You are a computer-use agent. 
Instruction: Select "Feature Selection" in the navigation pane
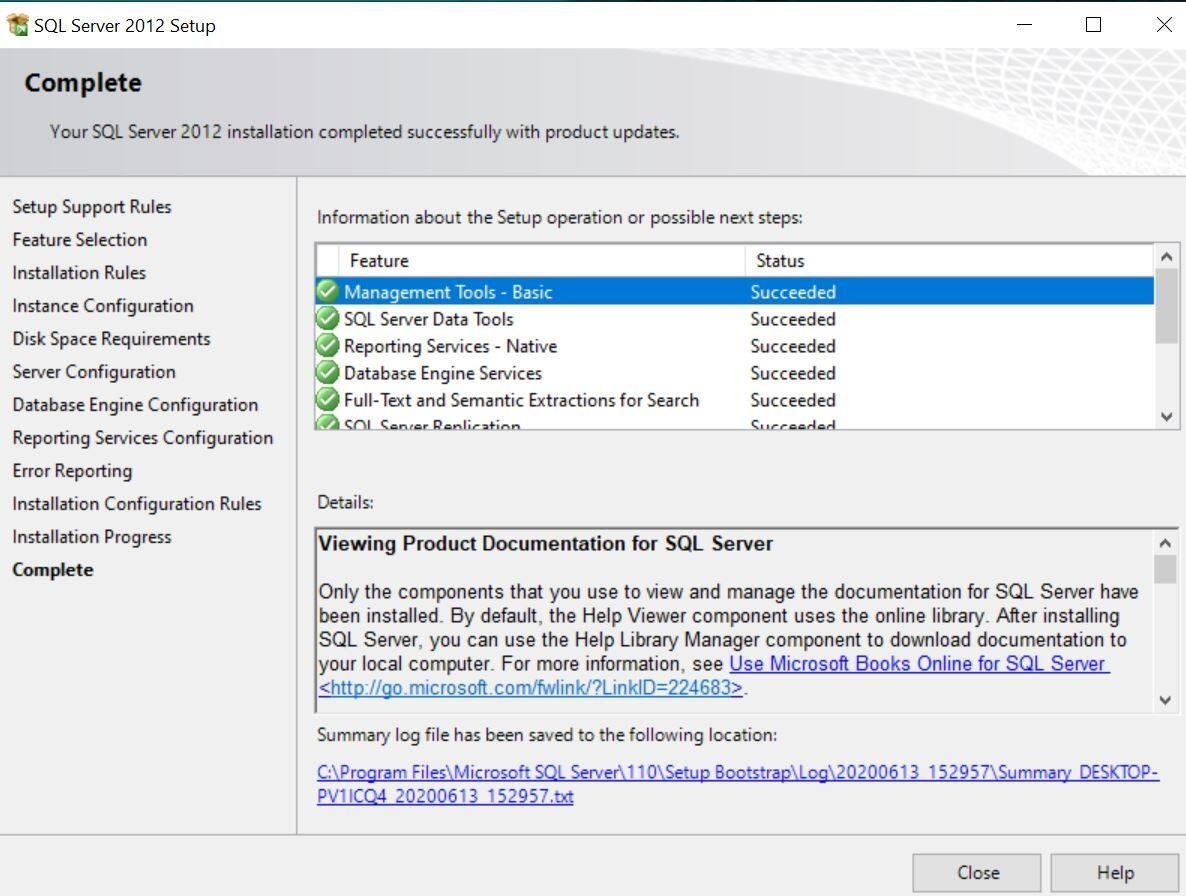coord(79,240)
